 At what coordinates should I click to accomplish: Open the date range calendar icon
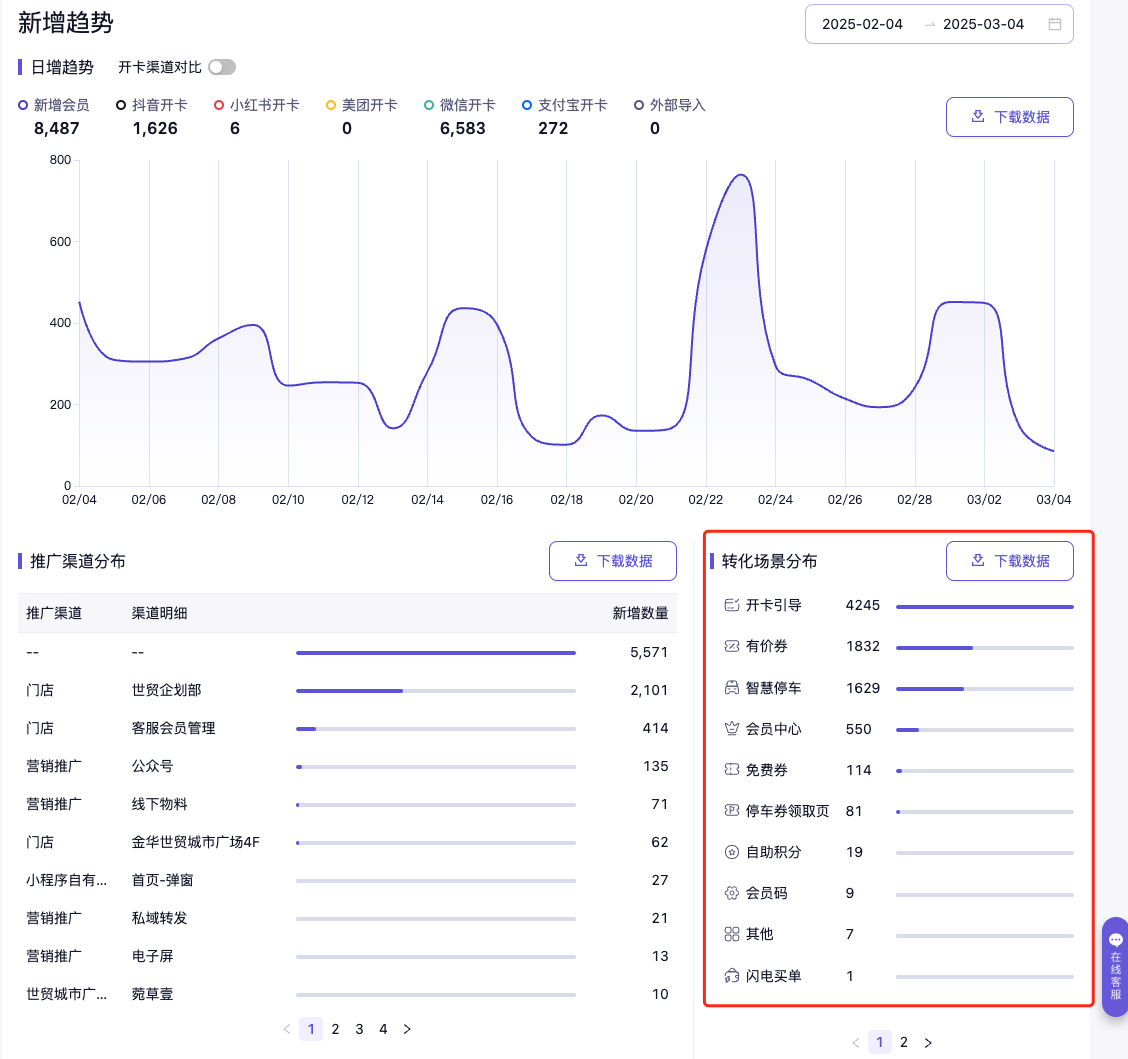pyautogui.click(x=1054, y=24)
